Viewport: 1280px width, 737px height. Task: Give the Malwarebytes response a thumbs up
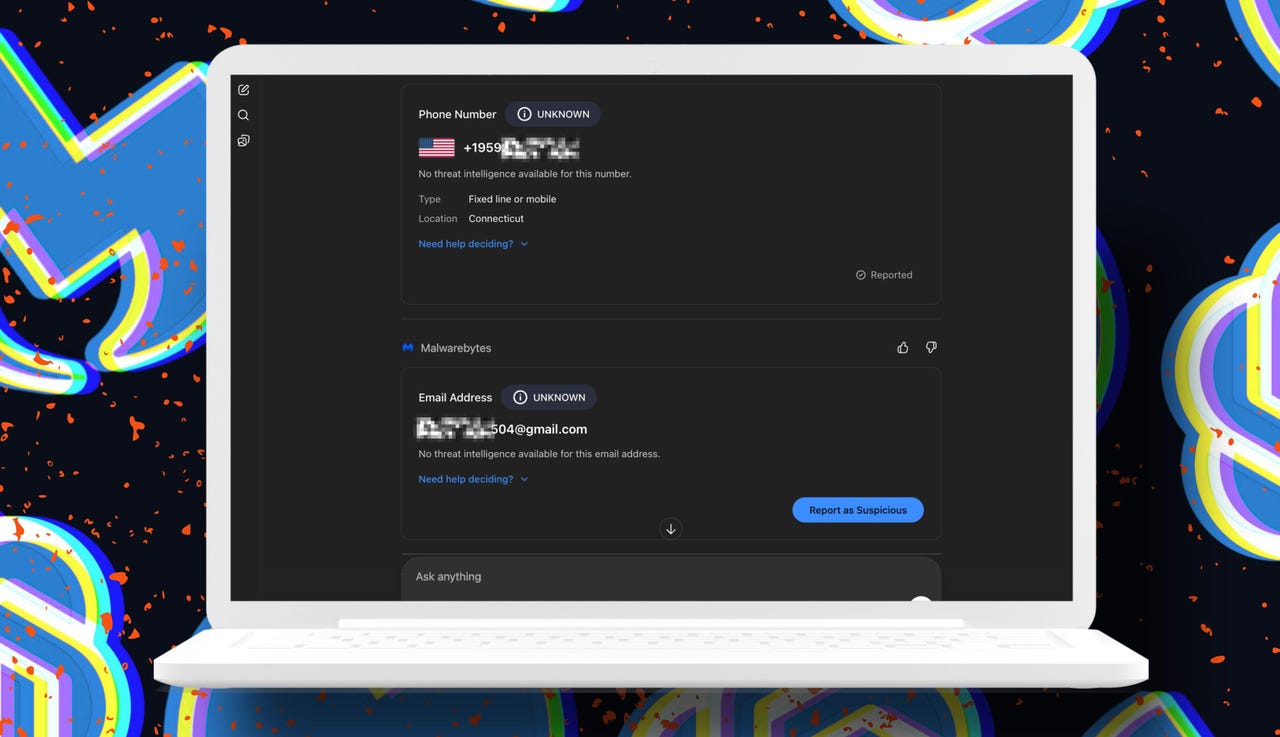[x=903, y=348]
